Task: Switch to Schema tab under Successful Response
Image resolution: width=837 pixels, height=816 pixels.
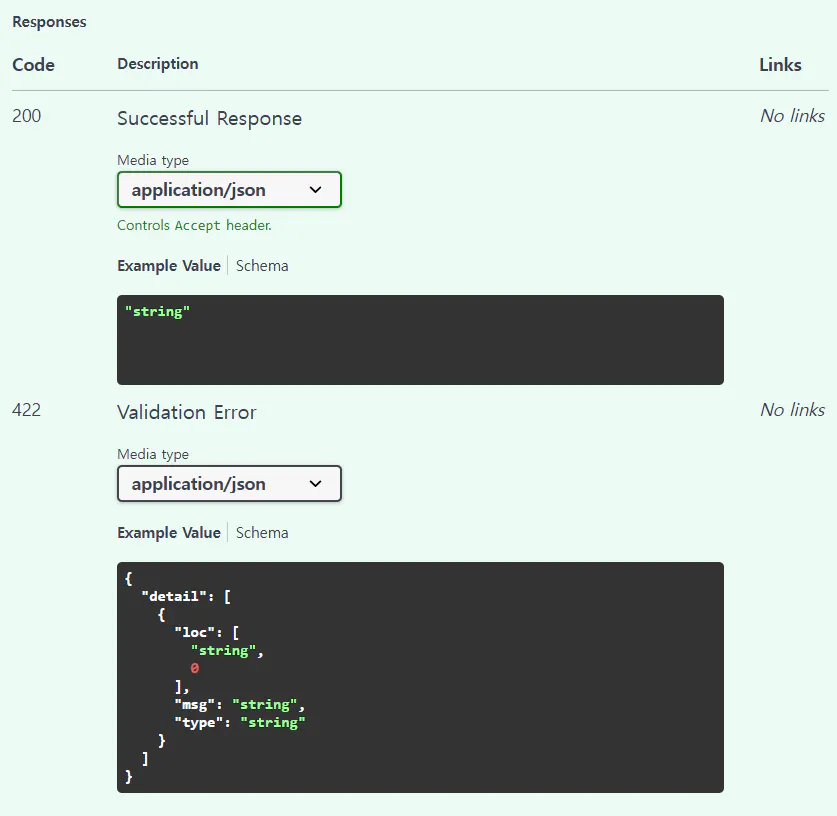Action: (262, 265)
